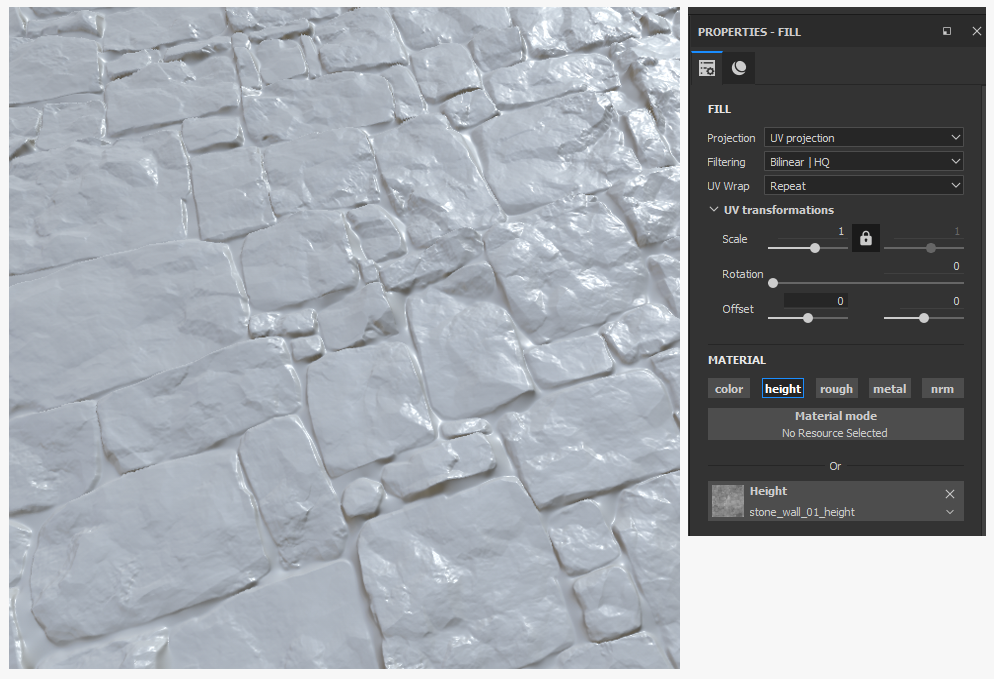This screenshot has width=994, height=679.
Task: Expand the Height resource chevron
Action: click(950, 512)
